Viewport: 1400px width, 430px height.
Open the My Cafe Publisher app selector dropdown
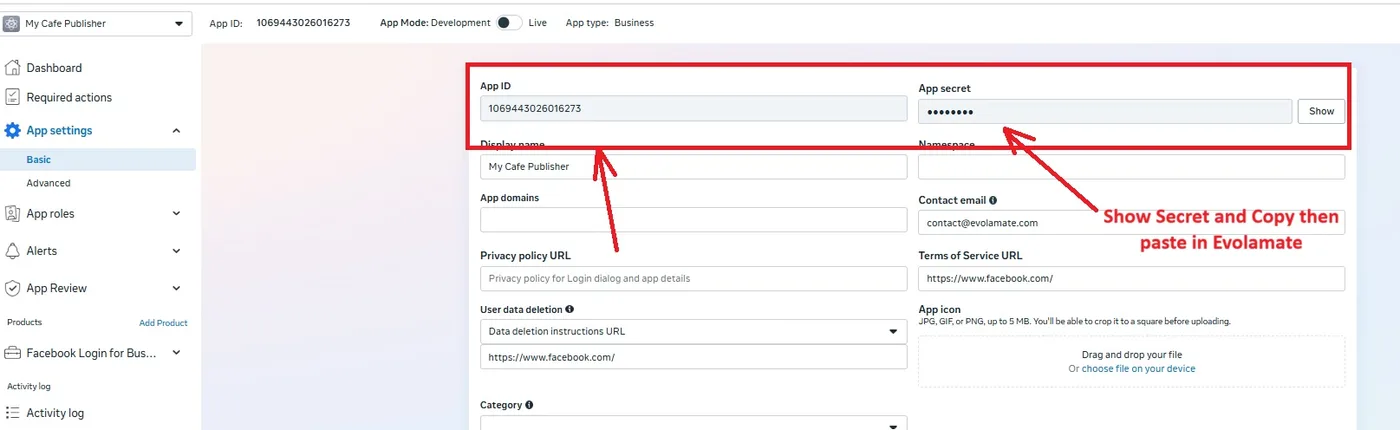pos(97,23)
